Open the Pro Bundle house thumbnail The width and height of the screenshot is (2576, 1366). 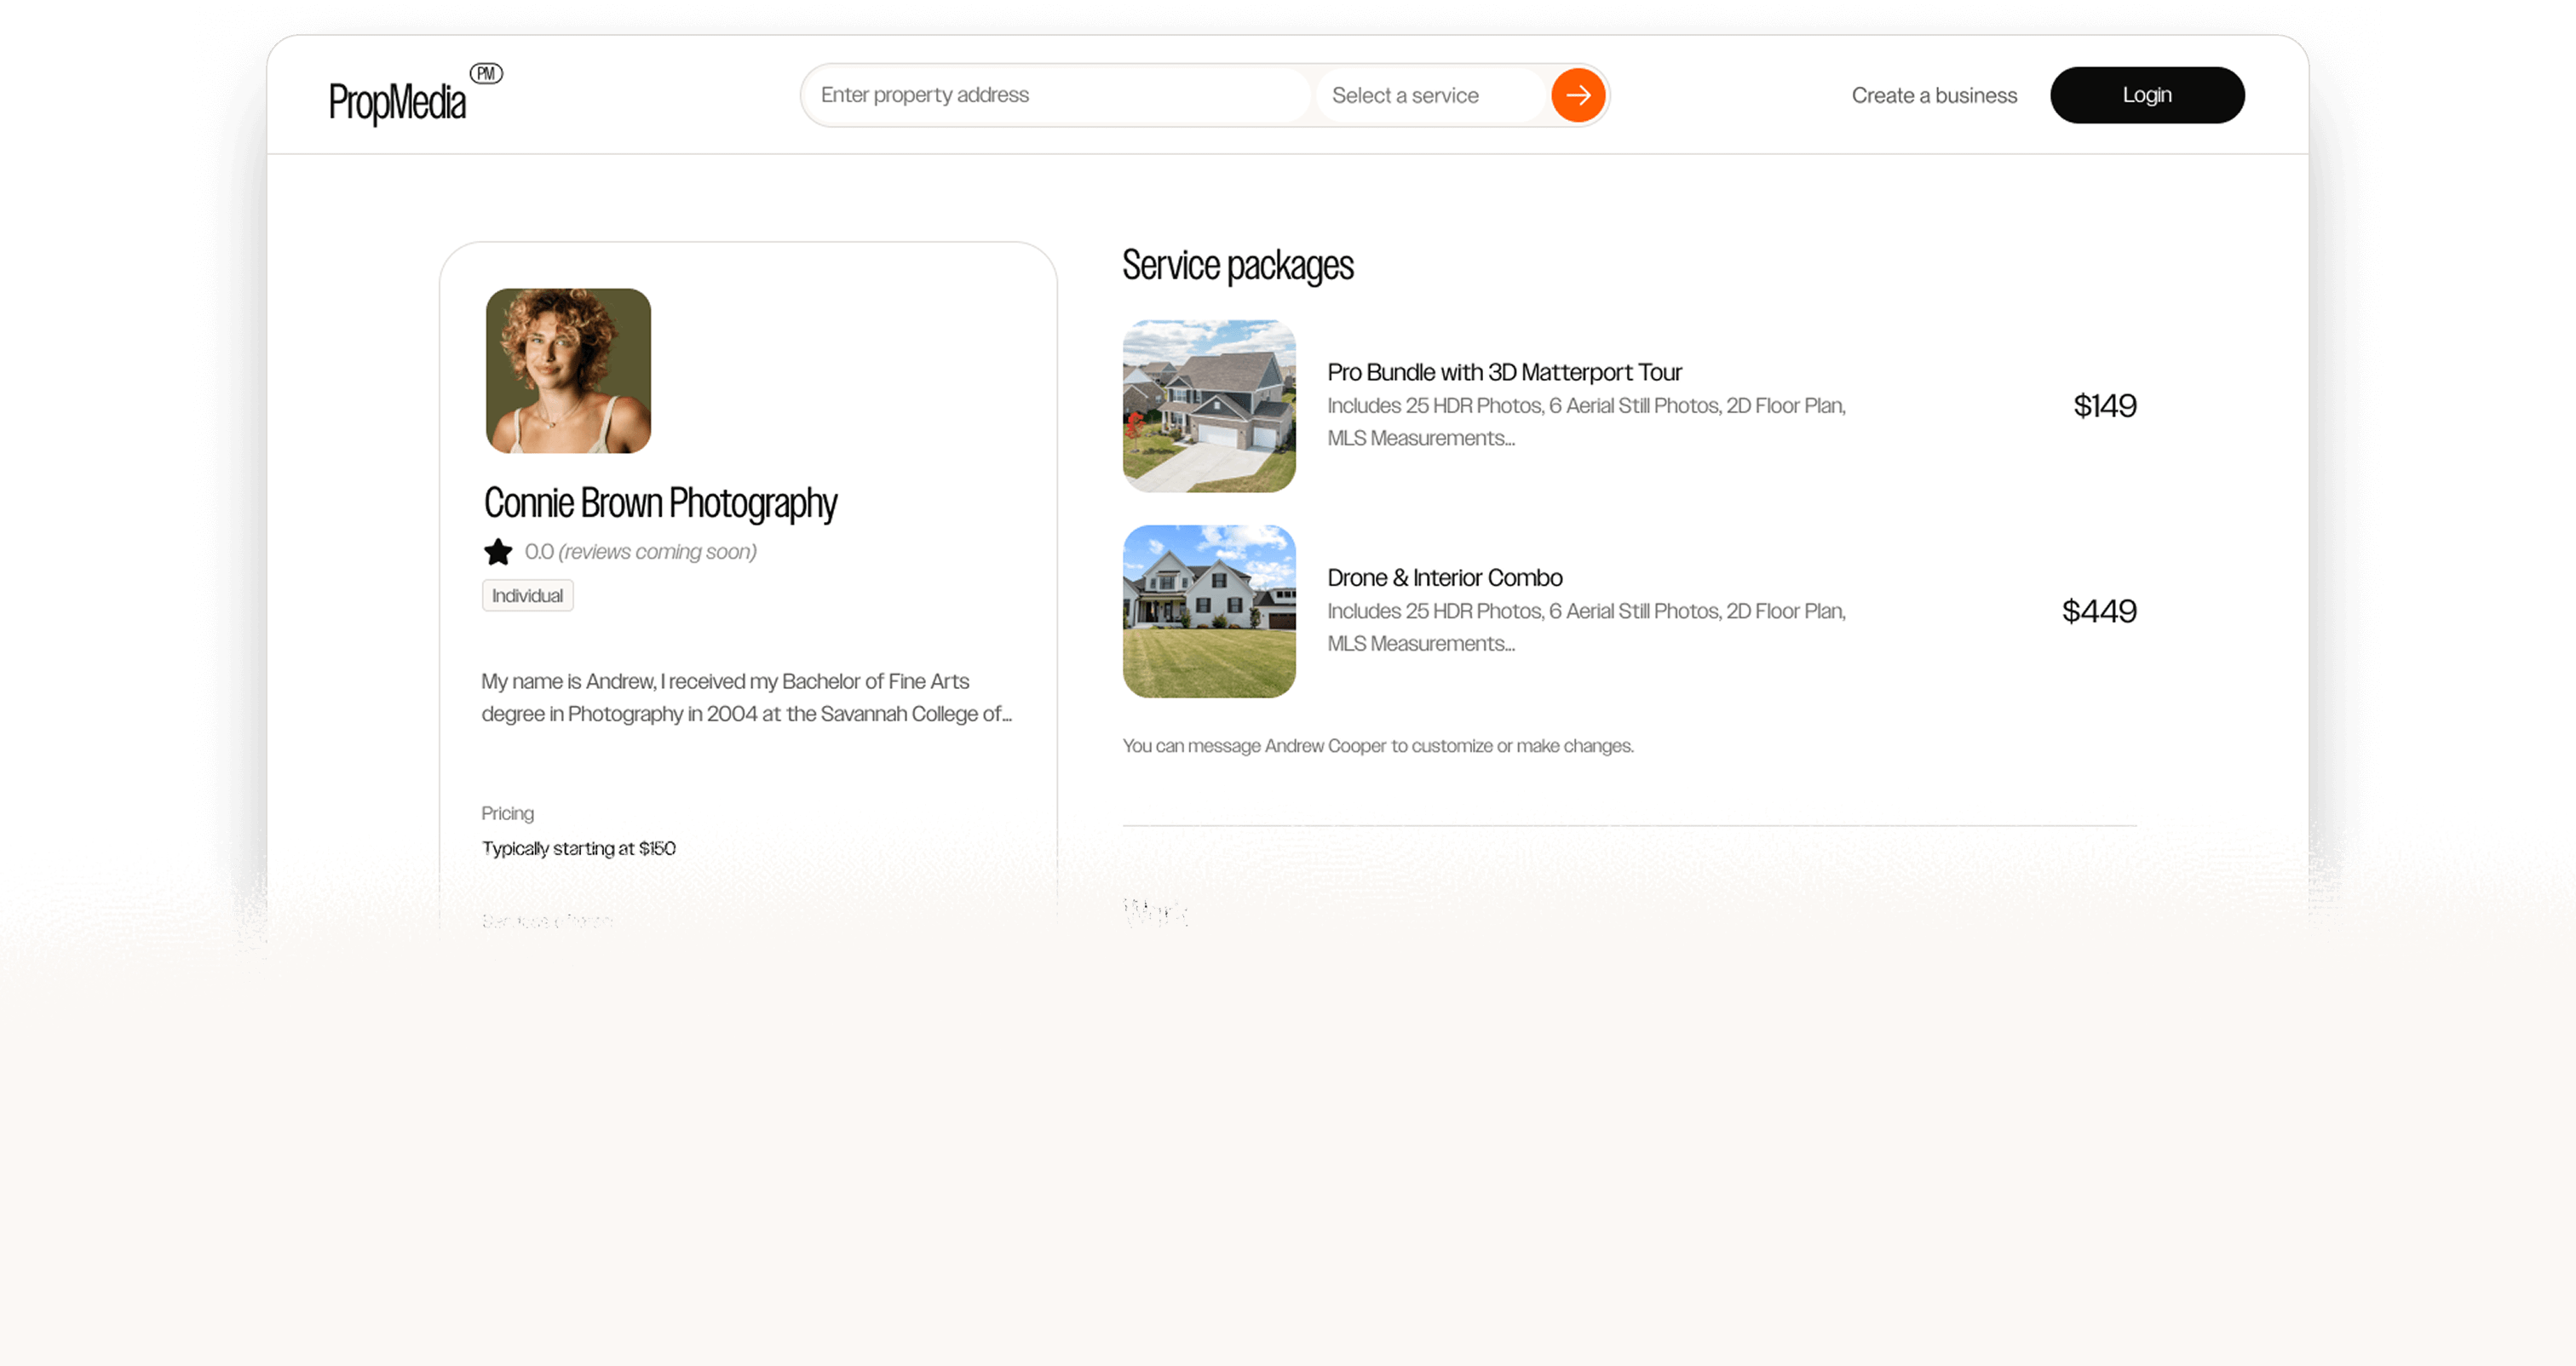pos(1209,406)
